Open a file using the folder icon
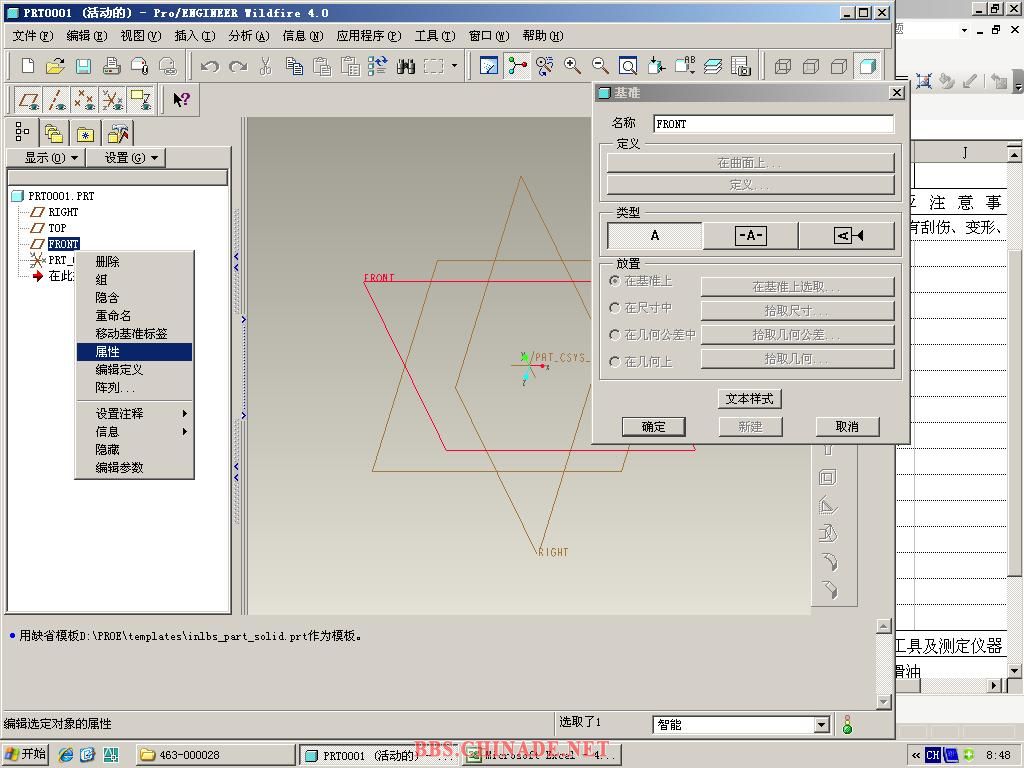The image size is (1024, 768). point(56,66)
